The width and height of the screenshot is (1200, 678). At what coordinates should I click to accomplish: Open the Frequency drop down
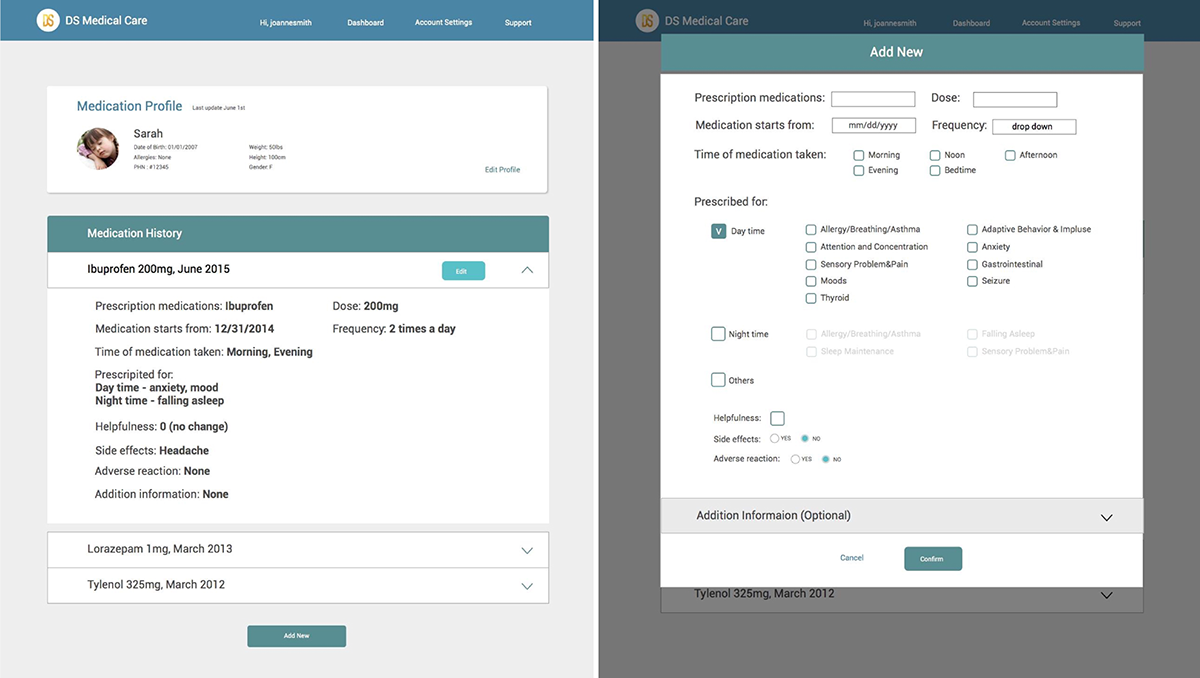(x=1034, y=127)
